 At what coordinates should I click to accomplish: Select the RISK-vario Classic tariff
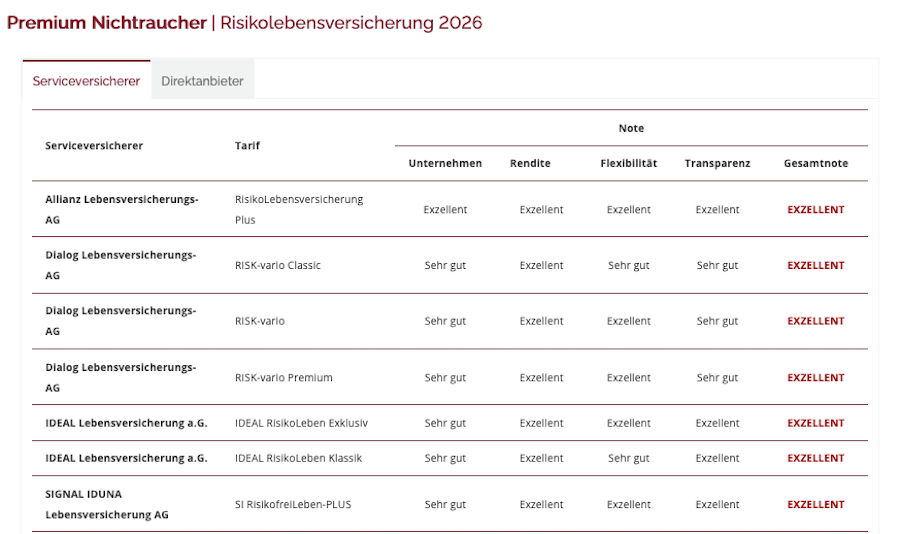(277, 265)
